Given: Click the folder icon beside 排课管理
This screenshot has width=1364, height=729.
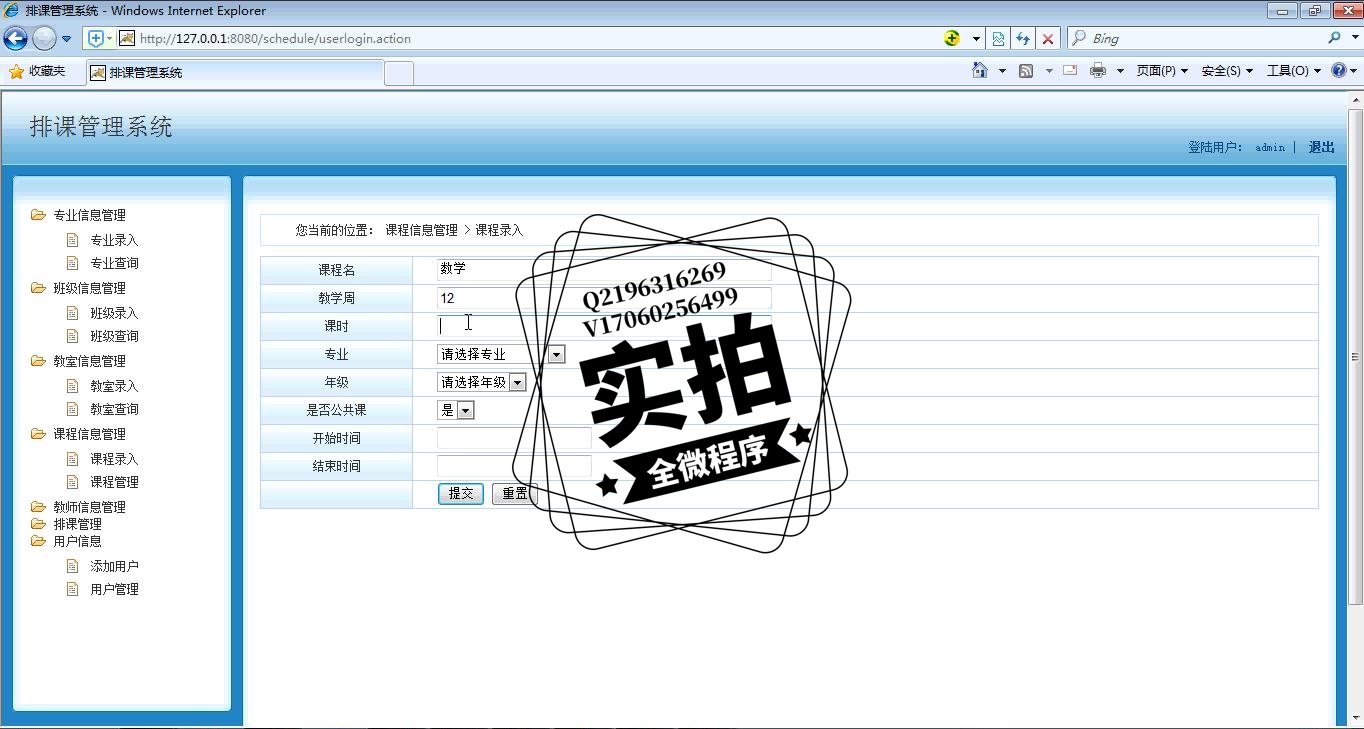Looking at the screenshot, I should tap(38, 523).
